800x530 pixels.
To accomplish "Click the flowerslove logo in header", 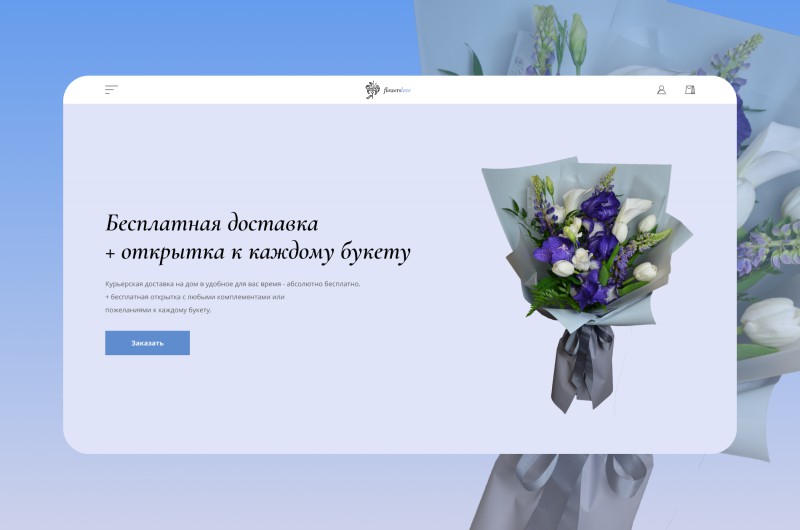I will 388,90.
